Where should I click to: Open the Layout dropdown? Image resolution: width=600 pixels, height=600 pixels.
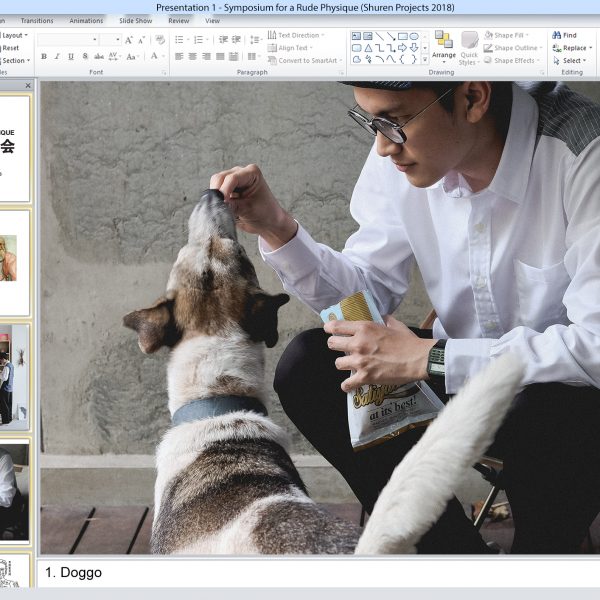pos(14,35)
